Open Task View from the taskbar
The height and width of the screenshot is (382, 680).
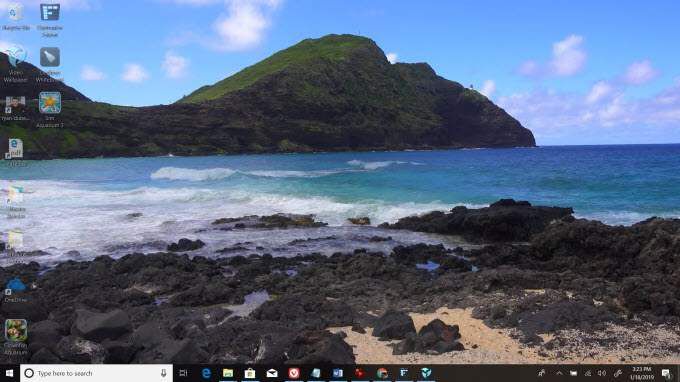click(183, 373)
